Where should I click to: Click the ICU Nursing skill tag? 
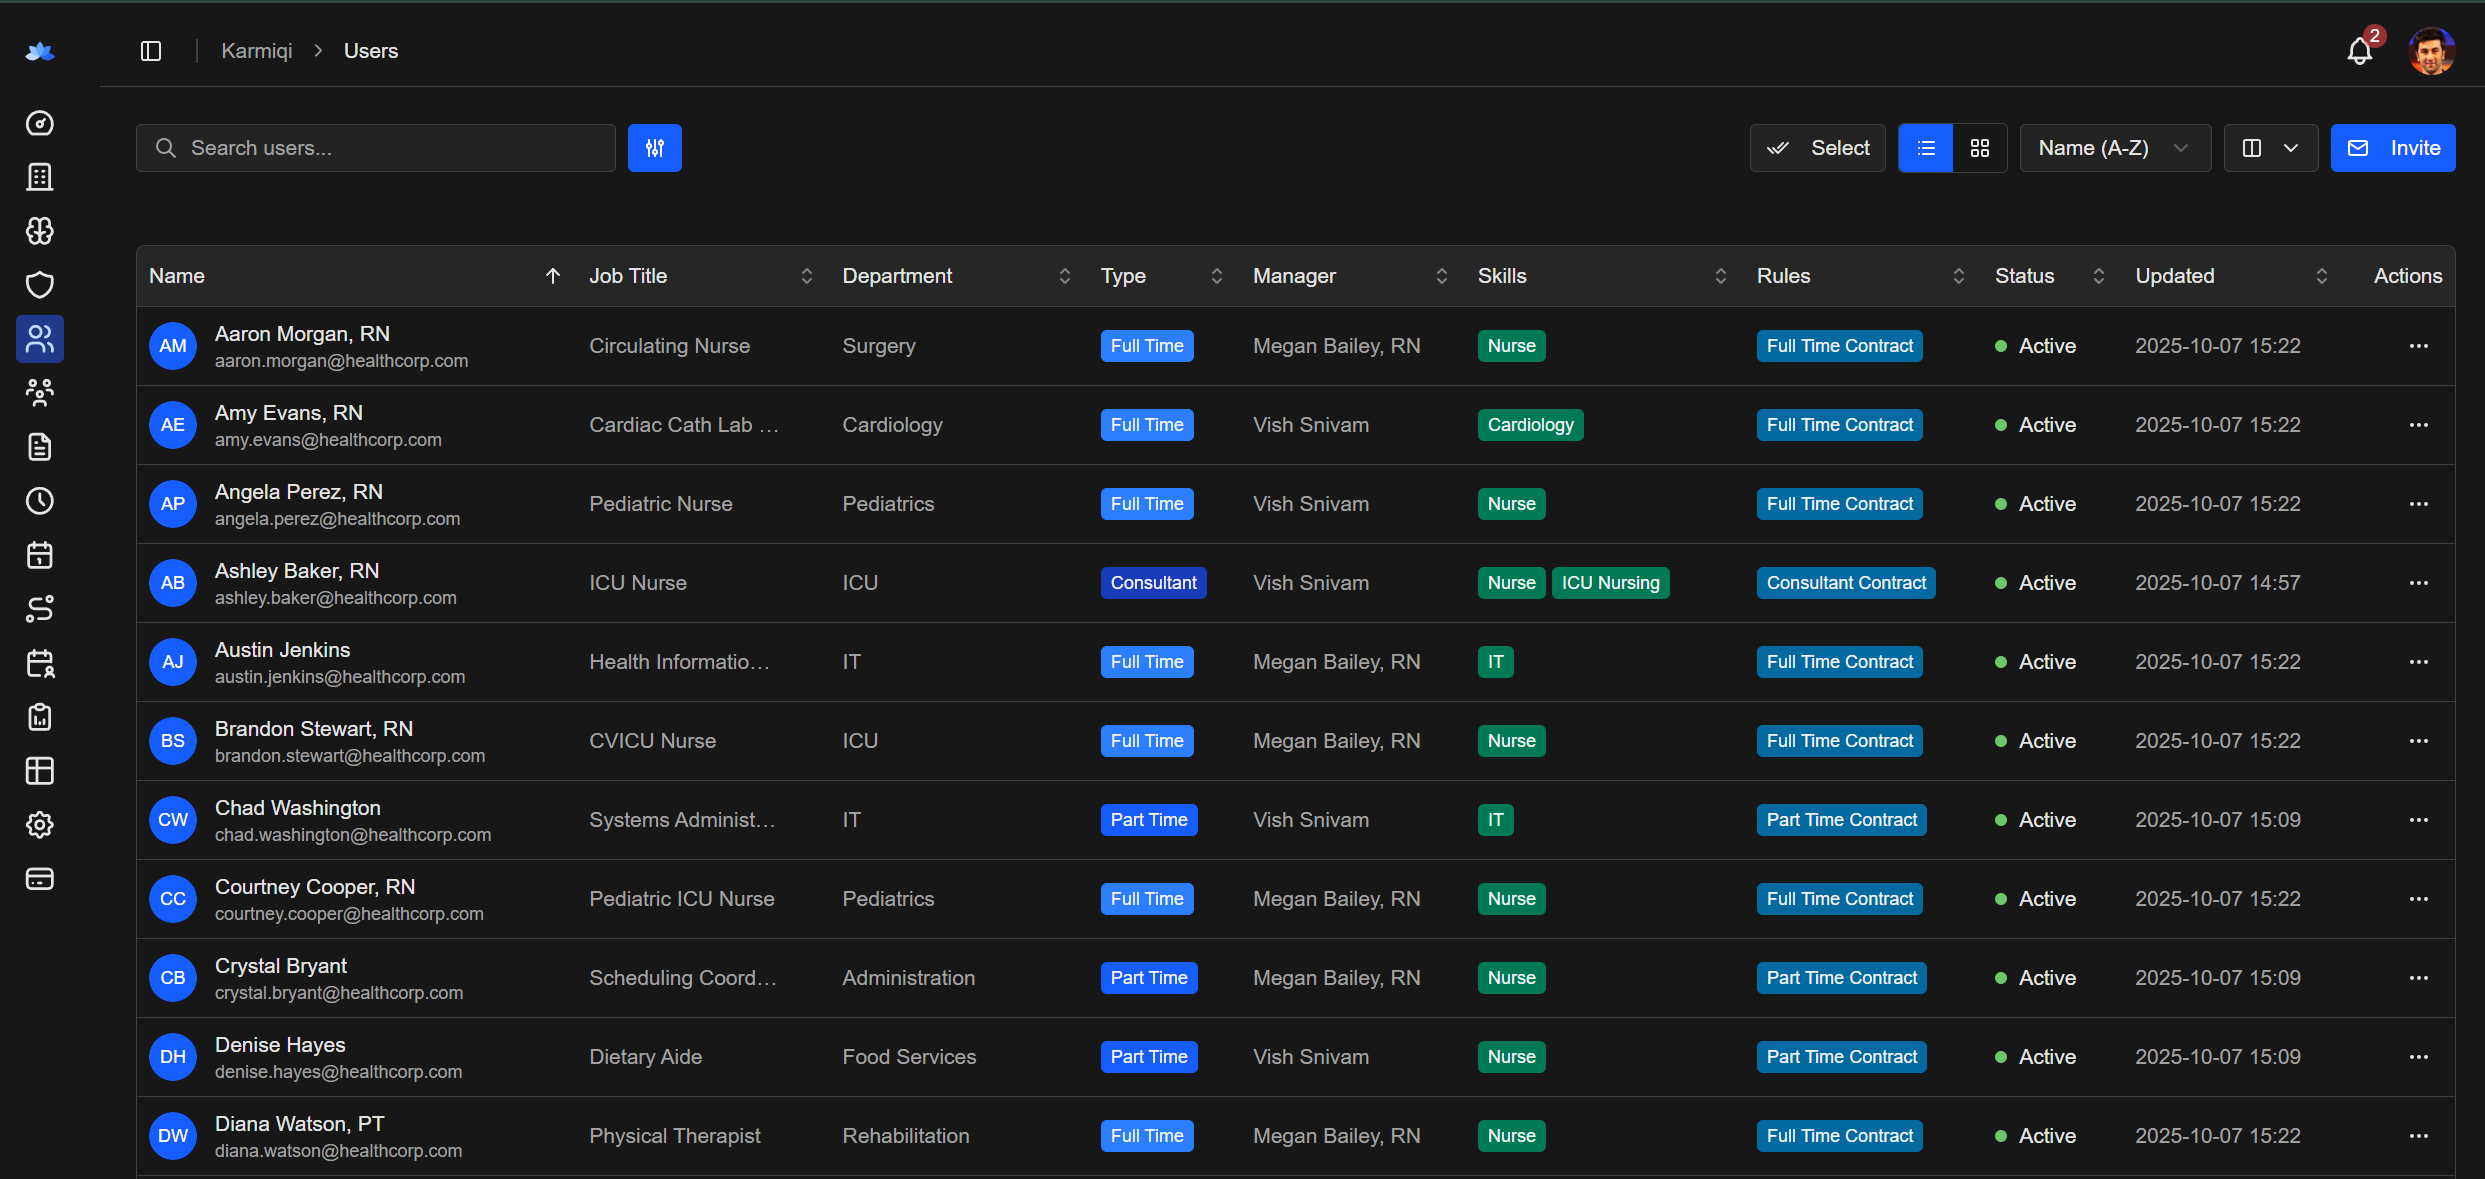click(1611, 583)
